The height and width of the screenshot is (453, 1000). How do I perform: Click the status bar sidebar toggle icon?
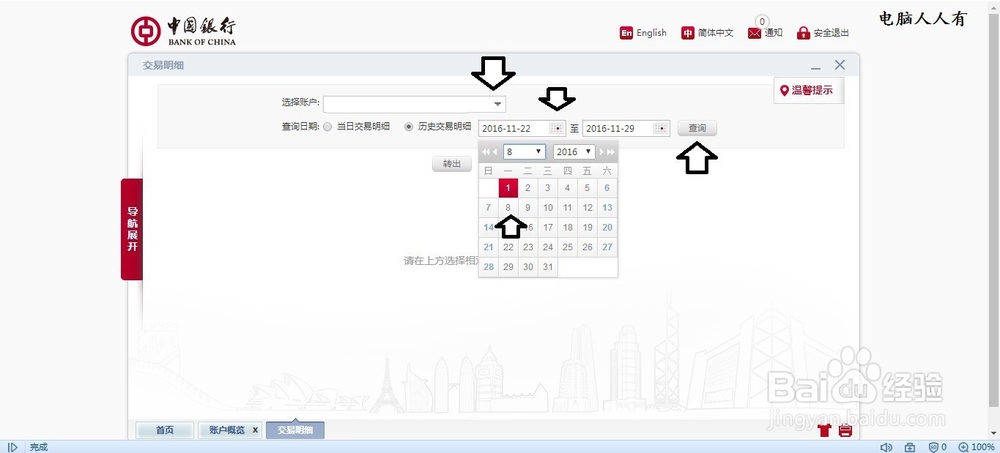click(12, 447)
